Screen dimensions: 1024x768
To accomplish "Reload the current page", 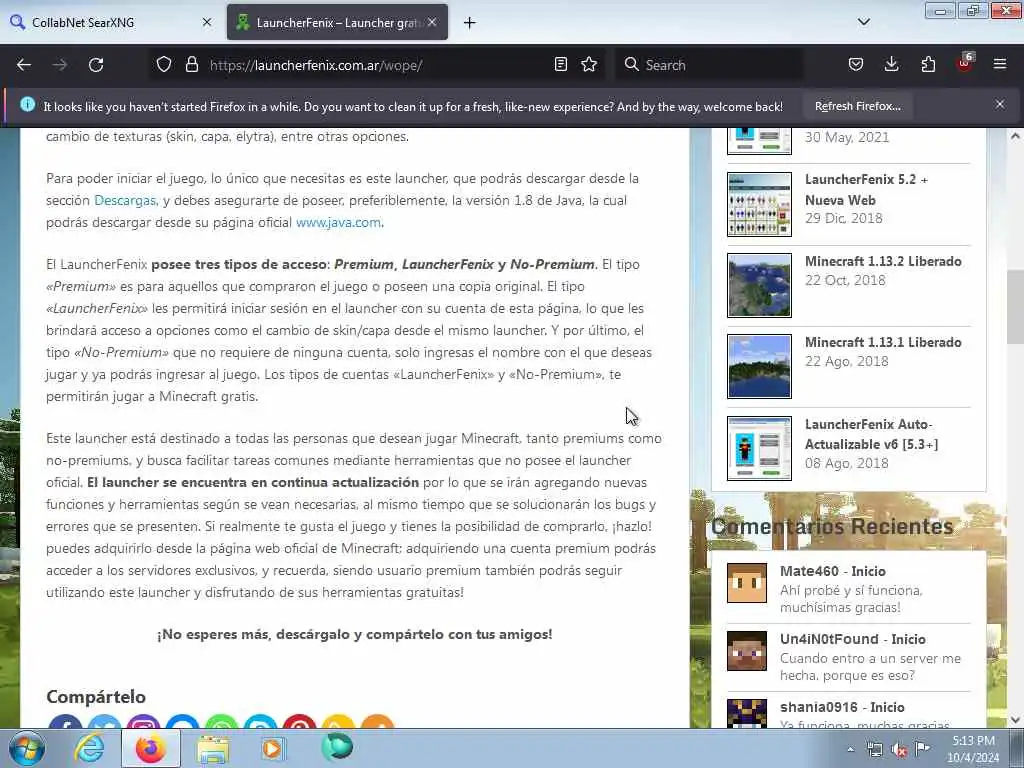I will coord(96,65).
